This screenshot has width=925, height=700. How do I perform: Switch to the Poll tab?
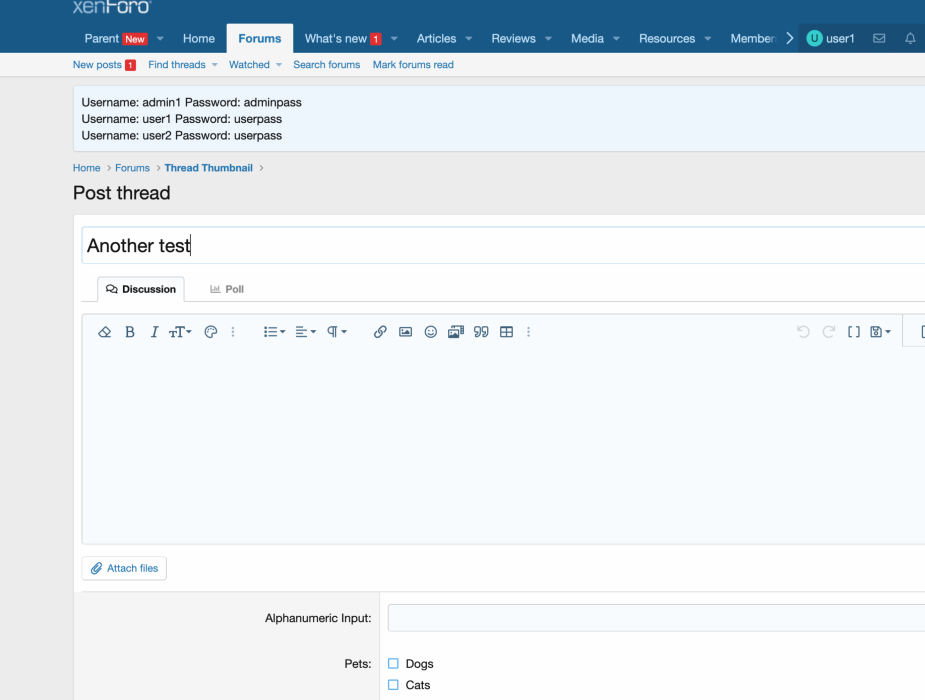pos(227,289)
